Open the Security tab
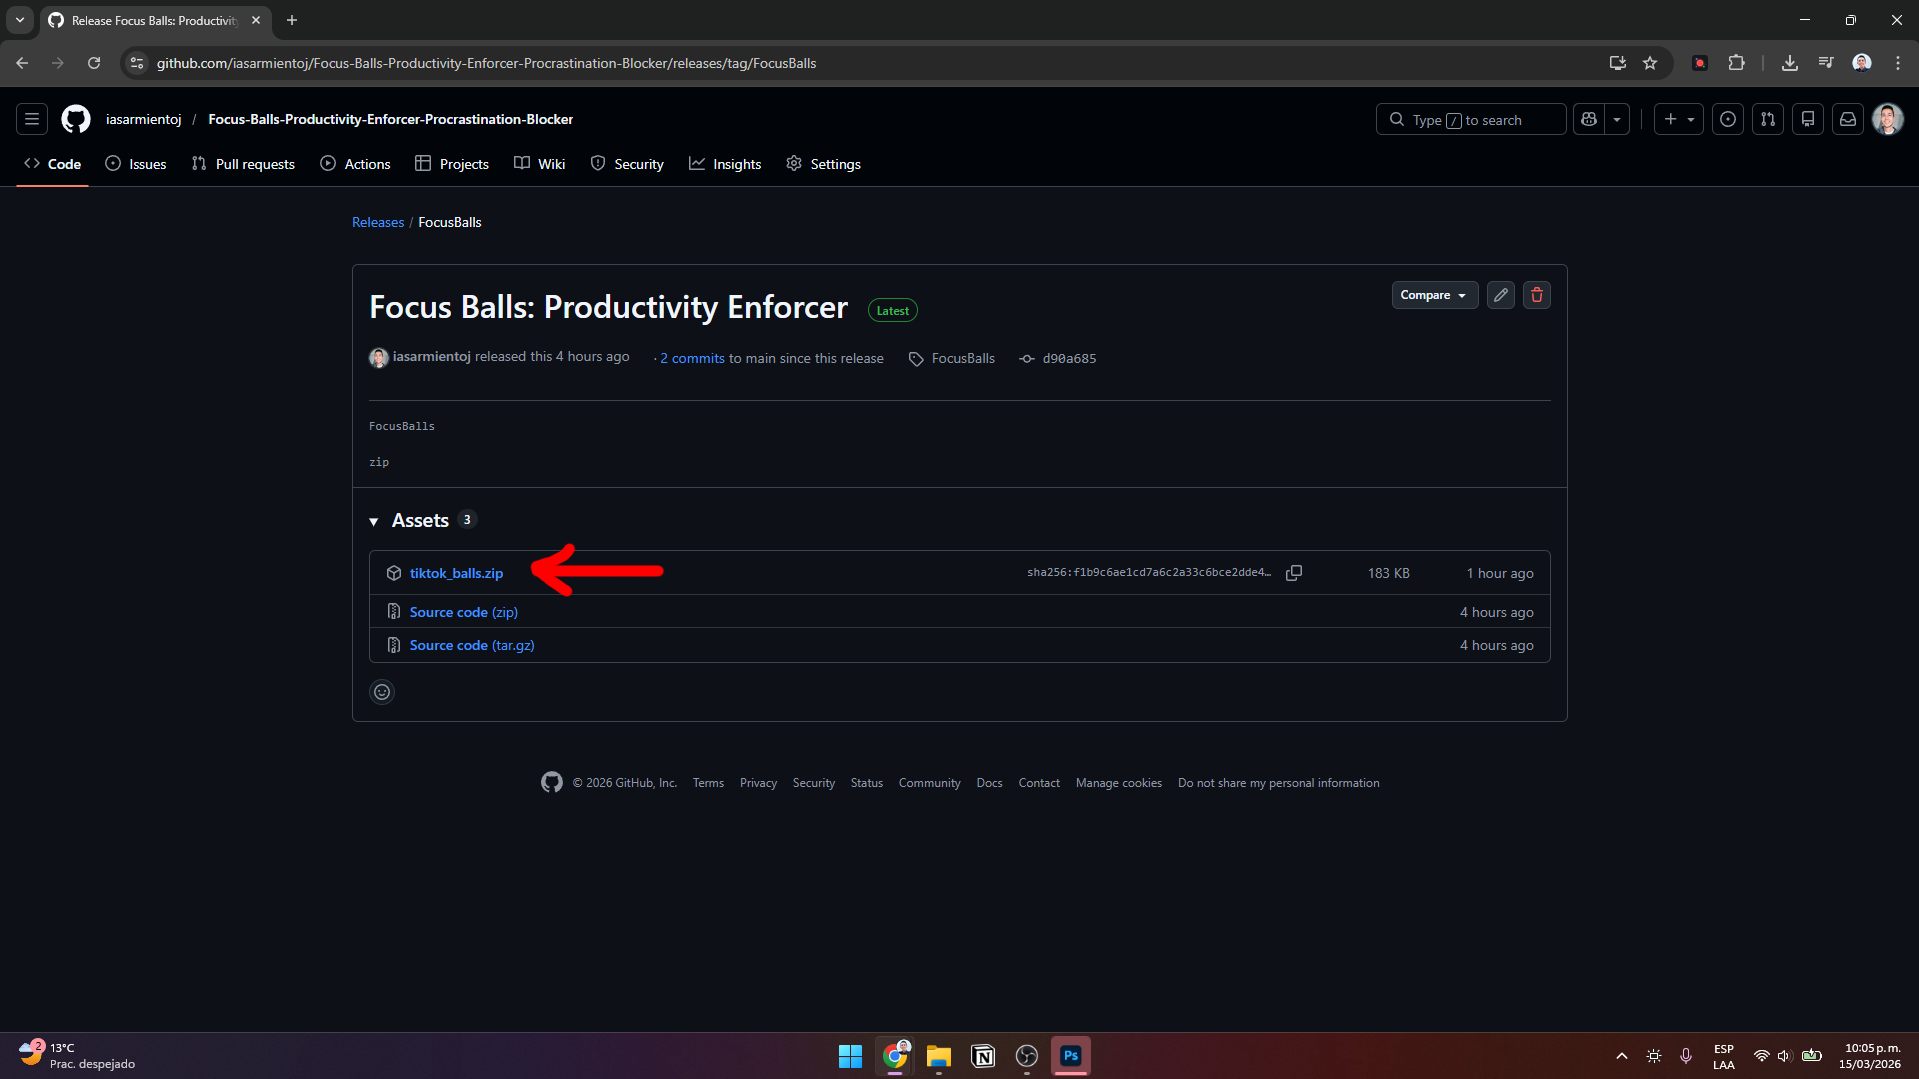 pyautogui.click(x=627, y=164)
